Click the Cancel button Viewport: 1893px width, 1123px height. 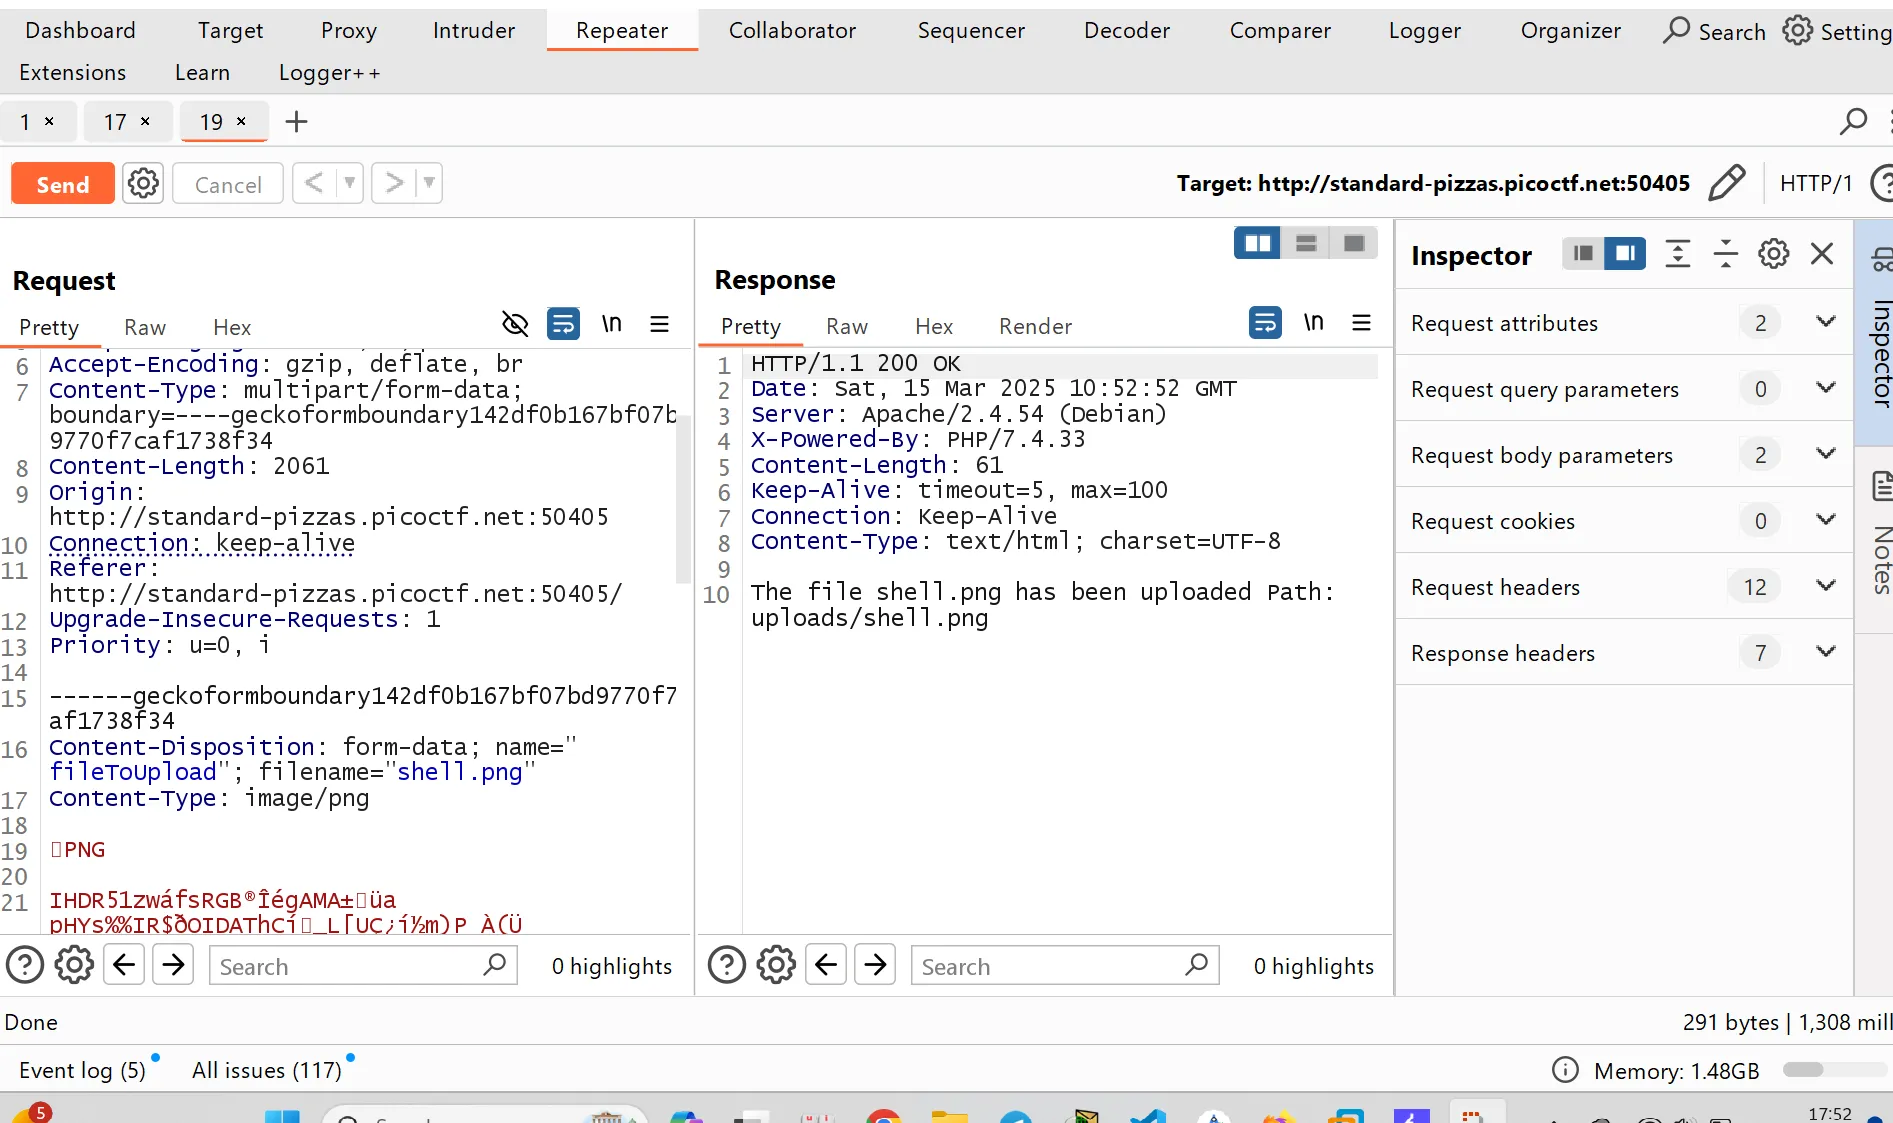[228, 185]
